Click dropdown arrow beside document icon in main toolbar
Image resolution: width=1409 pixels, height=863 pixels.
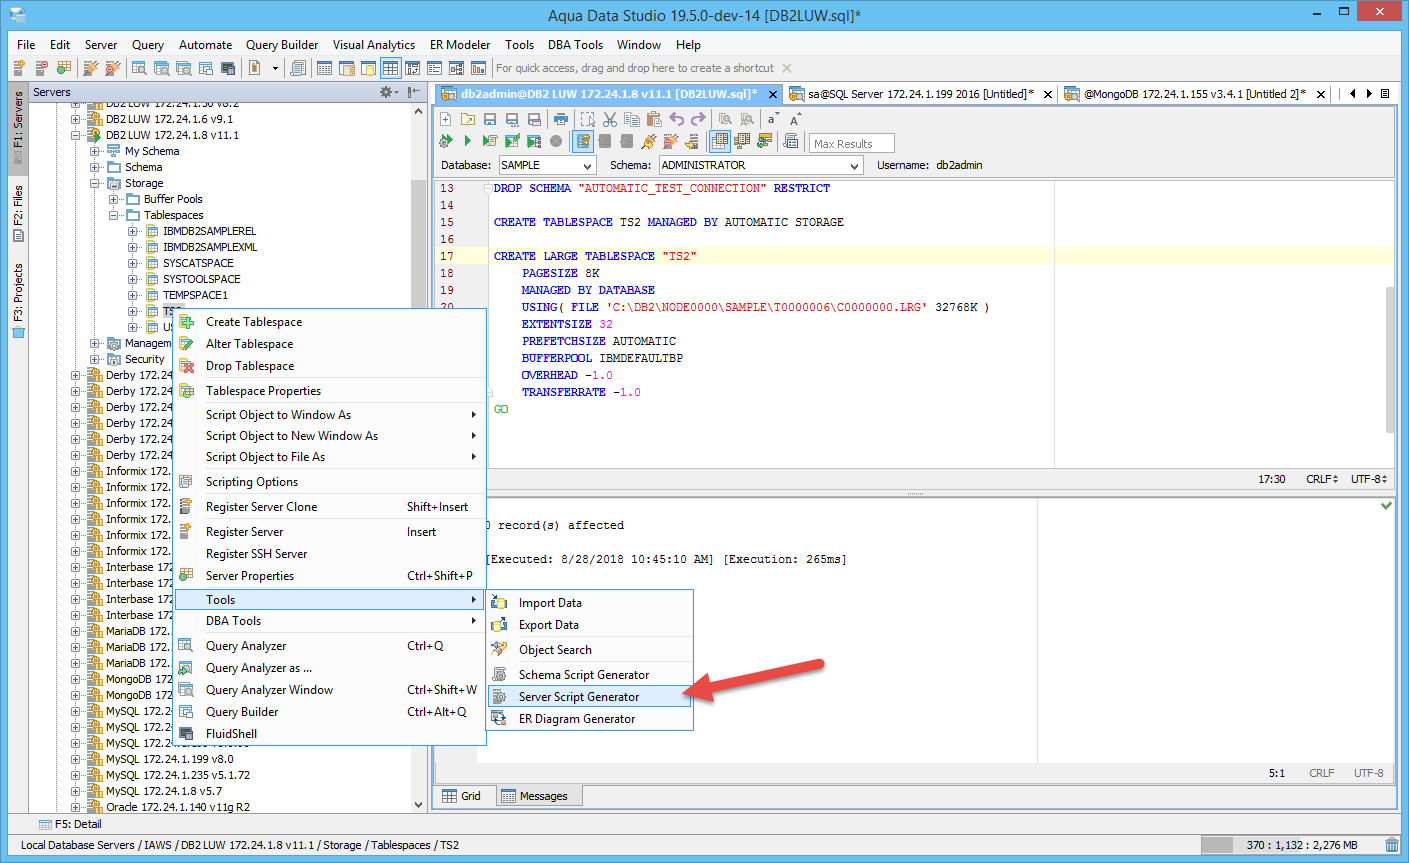275,68
